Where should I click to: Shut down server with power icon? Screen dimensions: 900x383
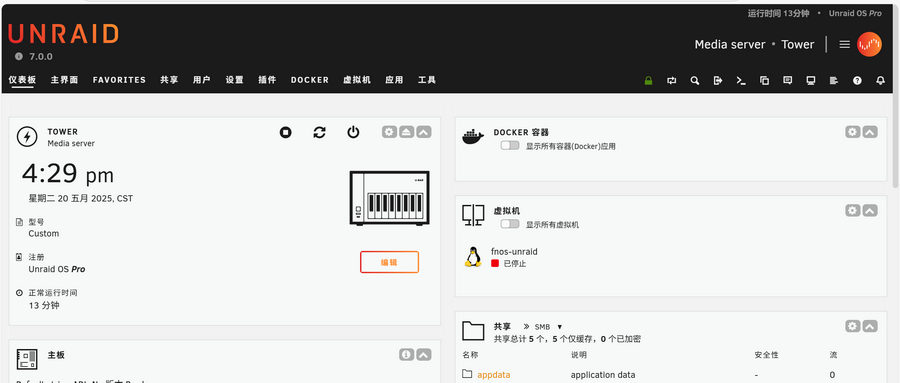pos(353,133)
